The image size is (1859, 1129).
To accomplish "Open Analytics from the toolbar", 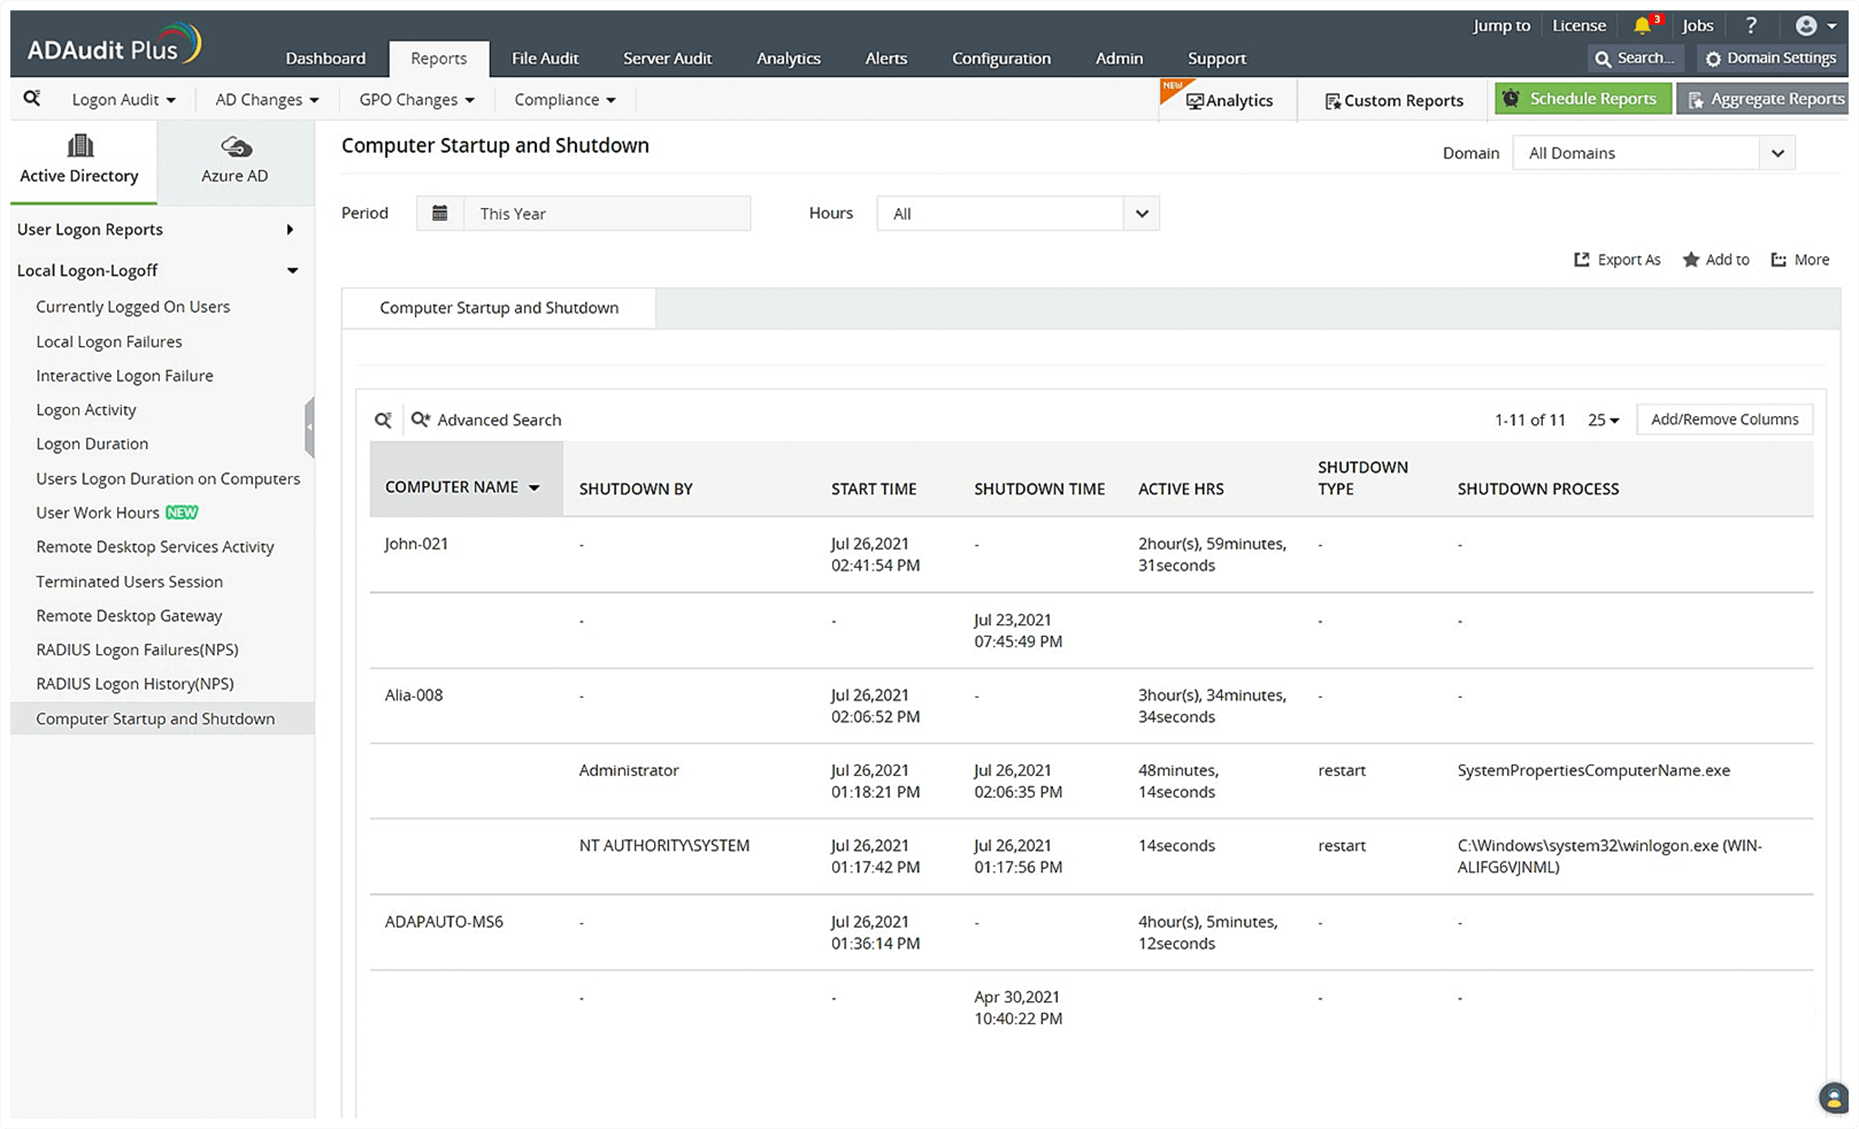I will tap(1229, 100).
